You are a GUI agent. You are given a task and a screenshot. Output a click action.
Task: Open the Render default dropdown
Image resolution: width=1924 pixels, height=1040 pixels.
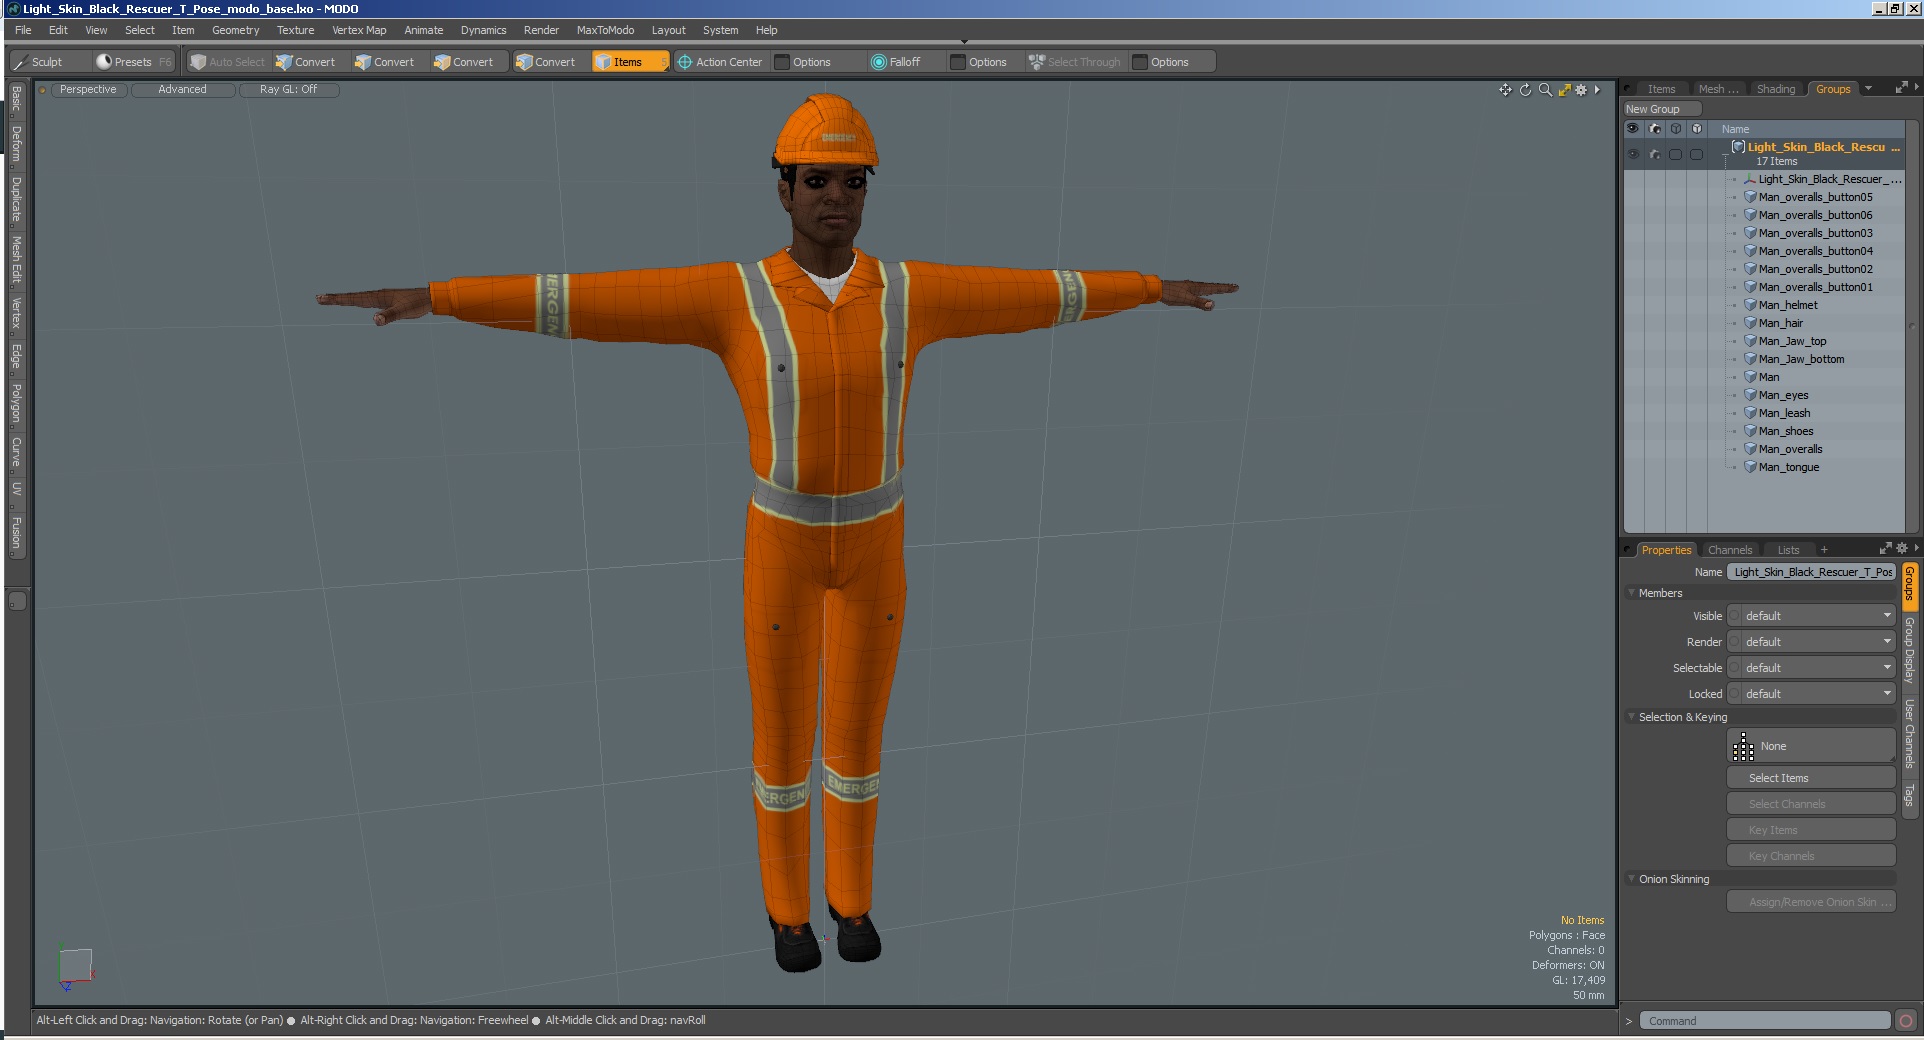point(1818,642)
